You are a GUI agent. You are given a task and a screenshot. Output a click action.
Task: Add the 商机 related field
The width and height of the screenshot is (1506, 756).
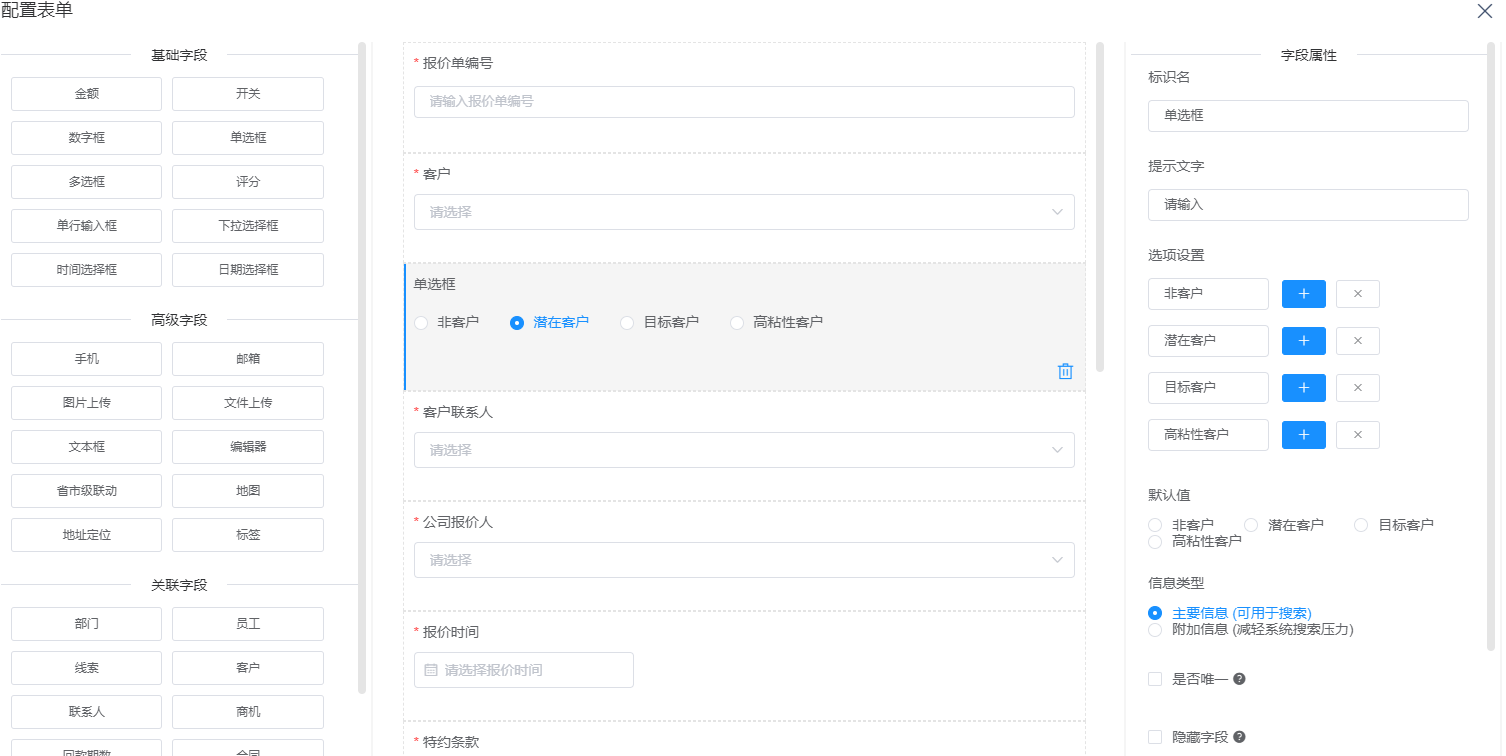pos(248,712)
